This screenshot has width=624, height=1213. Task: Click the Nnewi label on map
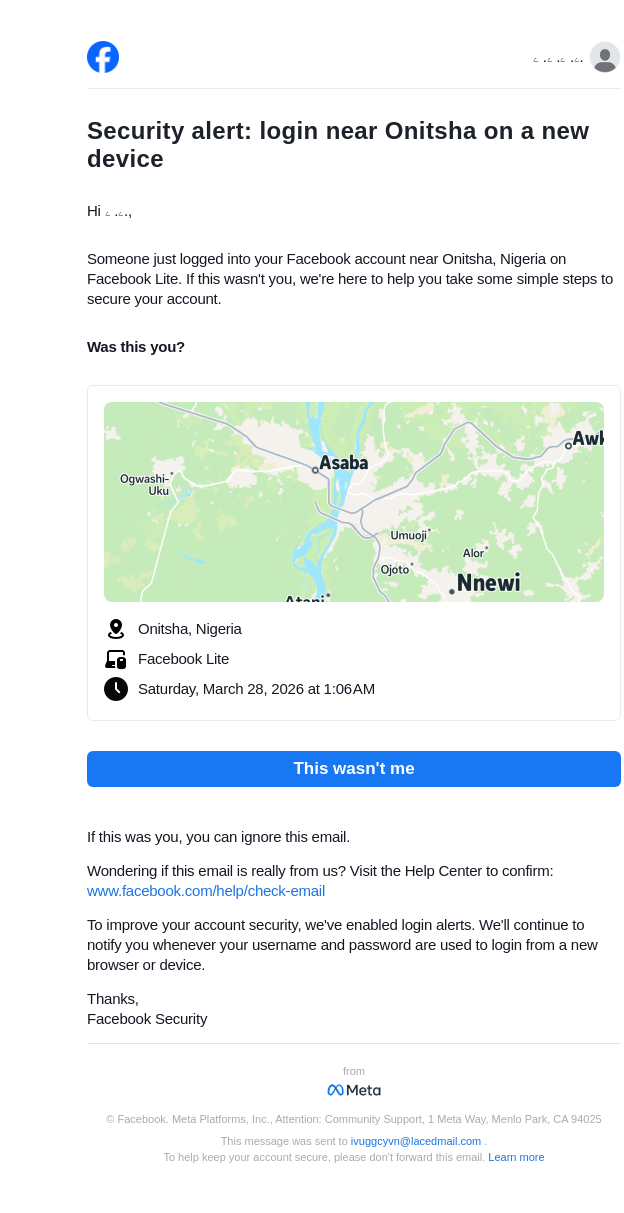tap(488, 583)
